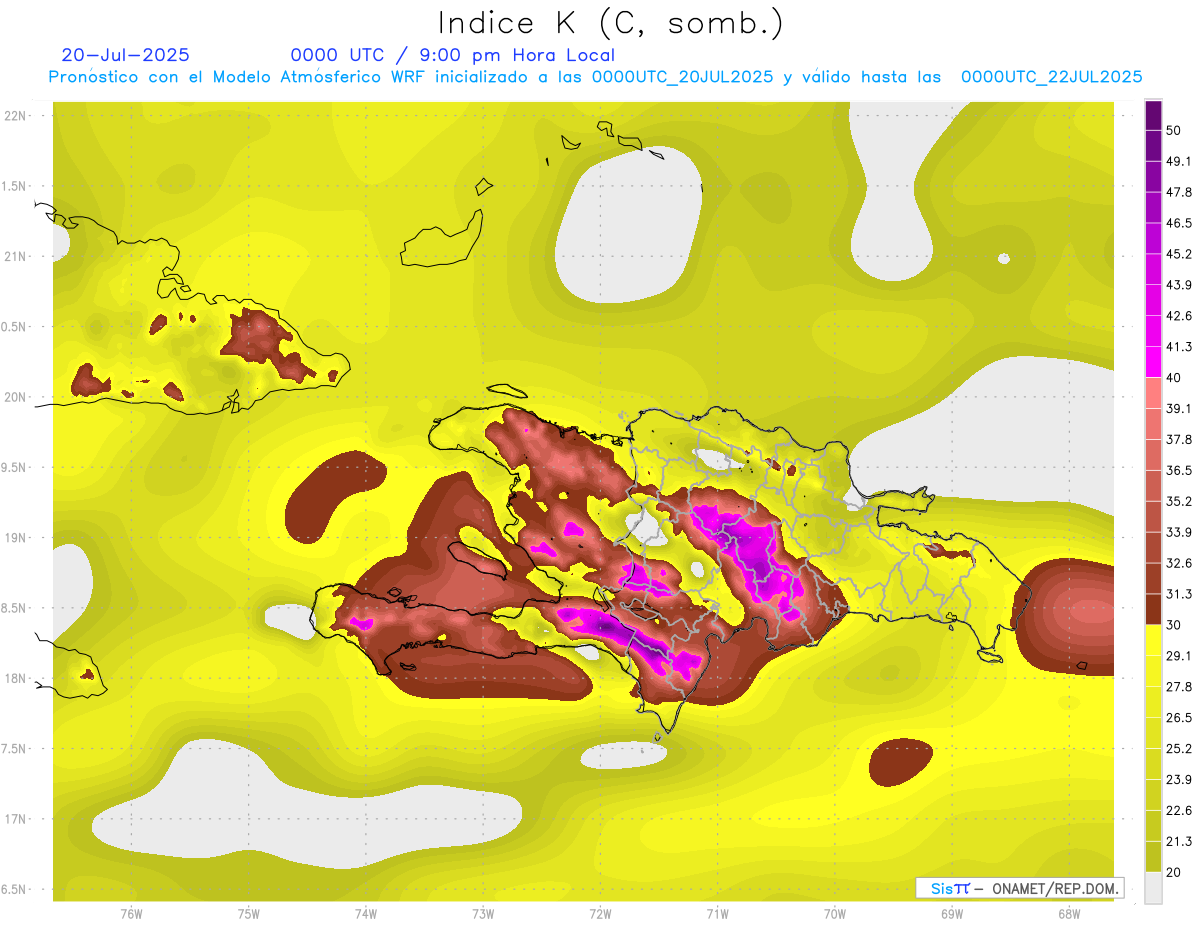Image resolution: width=1200 pixels, height=927 pixels.
Task: Click the '0000 UTC / 9:00 pm Hora Local' text
Action: (453, 55)
